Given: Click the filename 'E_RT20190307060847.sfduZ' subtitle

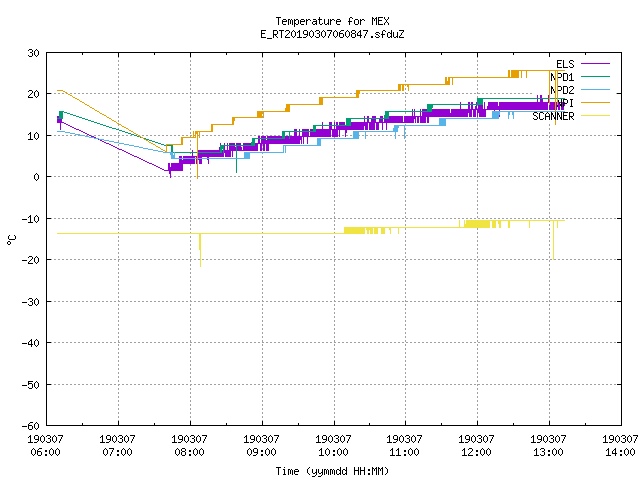Looking at the screenshot, I should pos(332,34).
